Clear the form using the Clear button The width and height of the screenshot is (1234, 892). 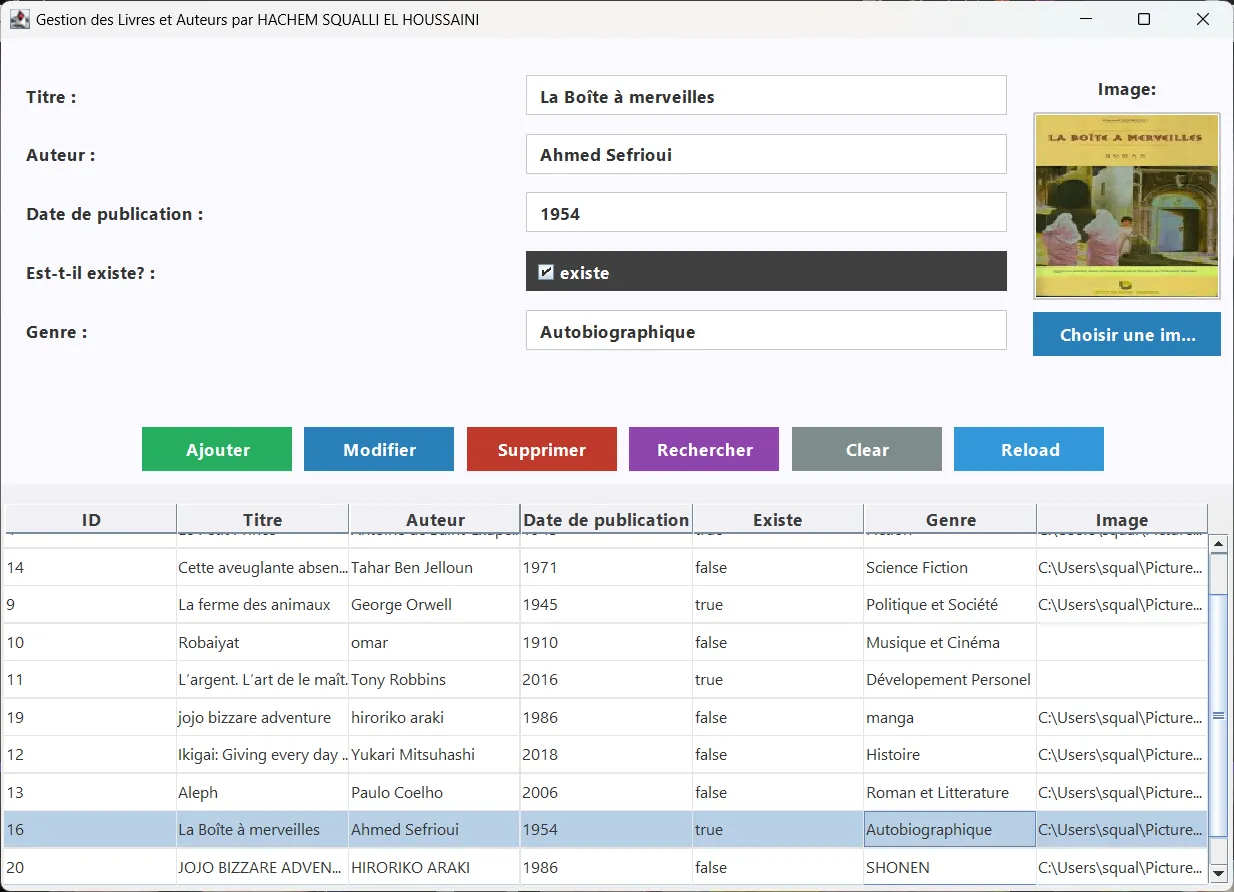(x=866, y=449)
